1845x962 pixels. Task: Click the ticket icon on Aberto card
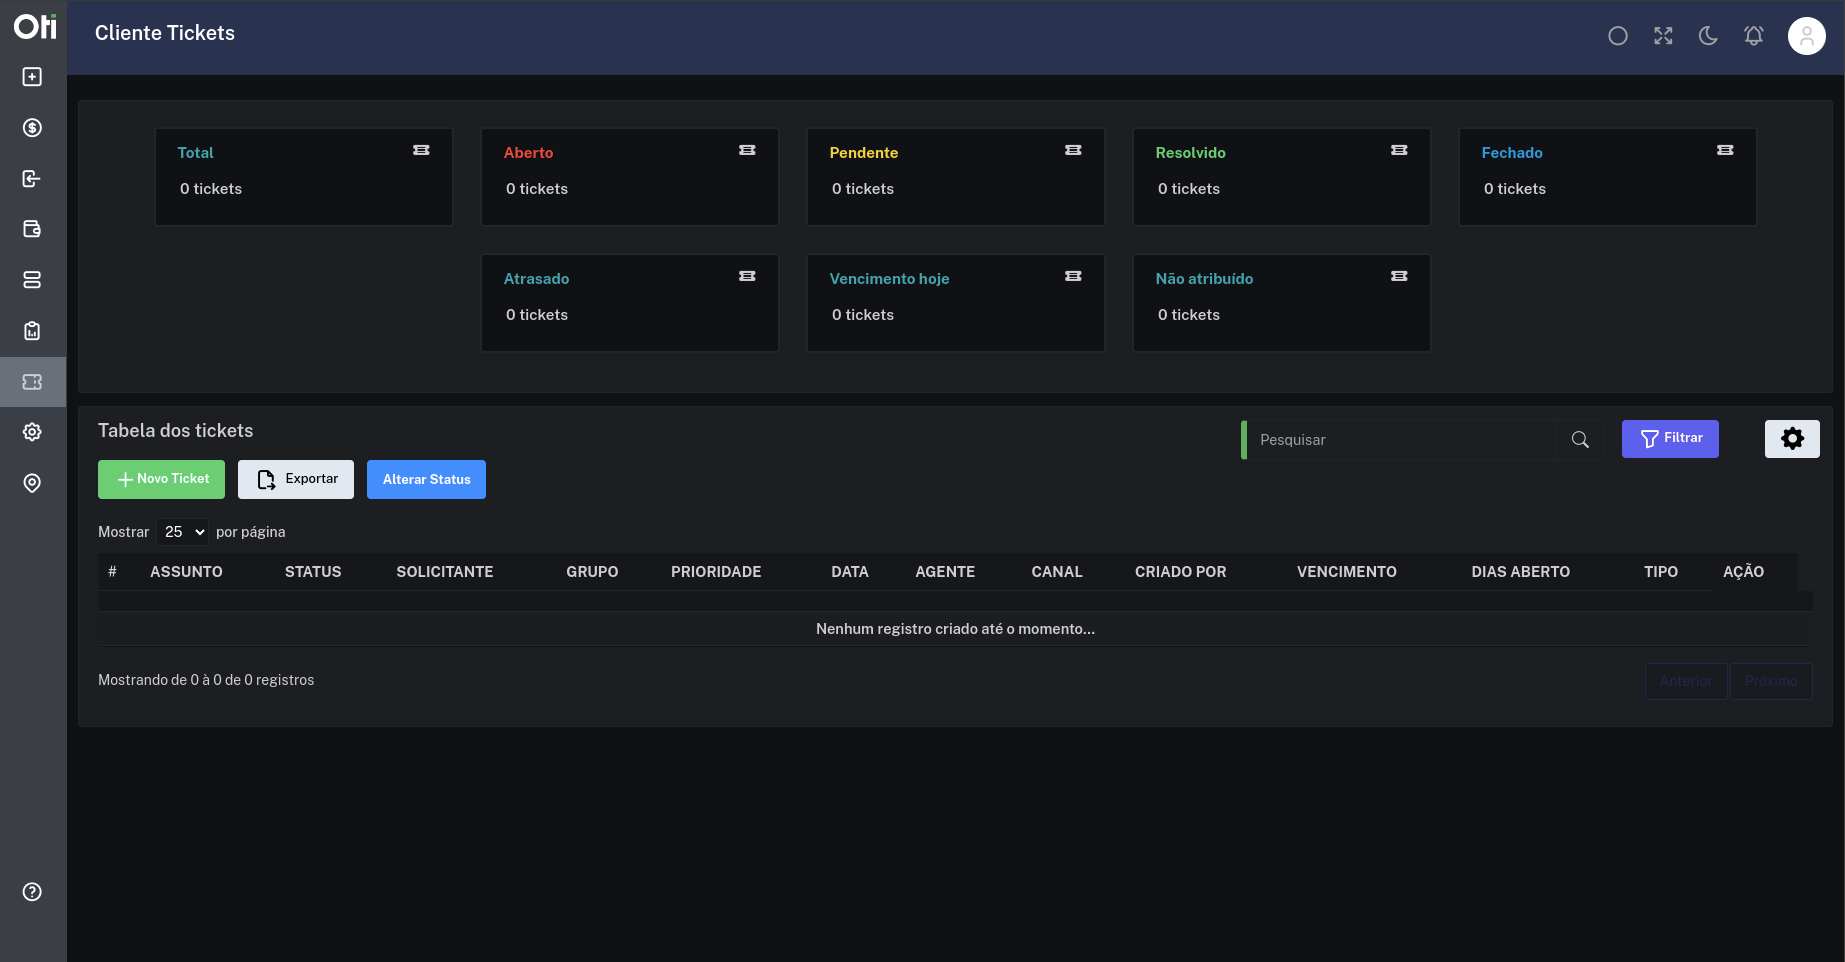(747, 150)
